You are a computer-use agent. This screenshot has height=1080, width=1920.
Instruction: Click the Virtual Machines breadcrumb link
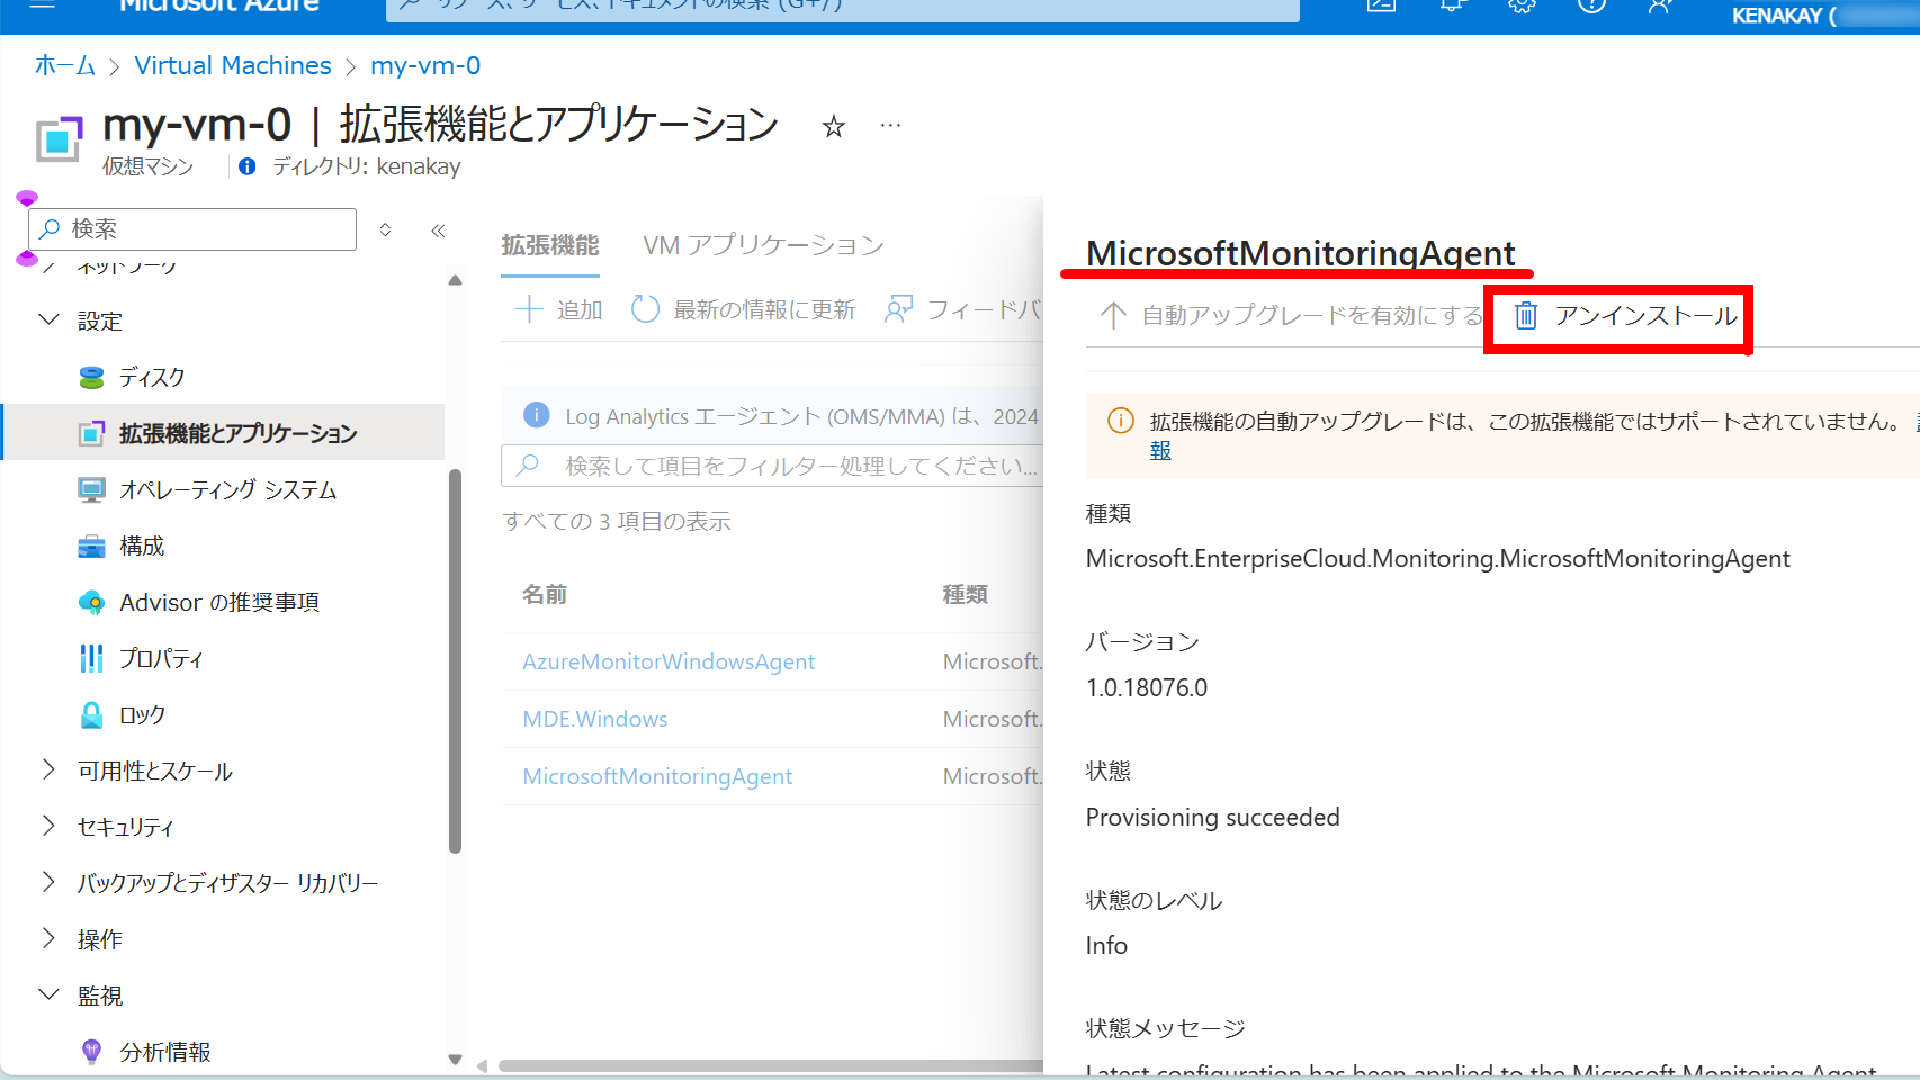[232, 66]
